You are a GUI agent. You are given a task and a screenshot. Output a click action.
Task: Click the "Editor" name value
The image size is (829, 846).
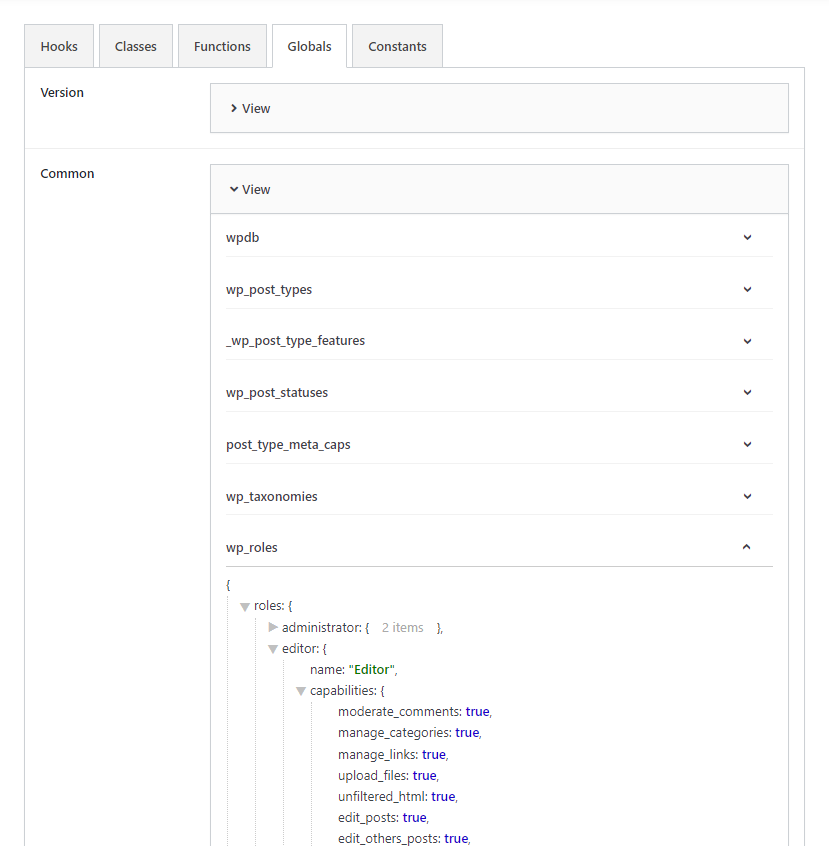(371, 670)
